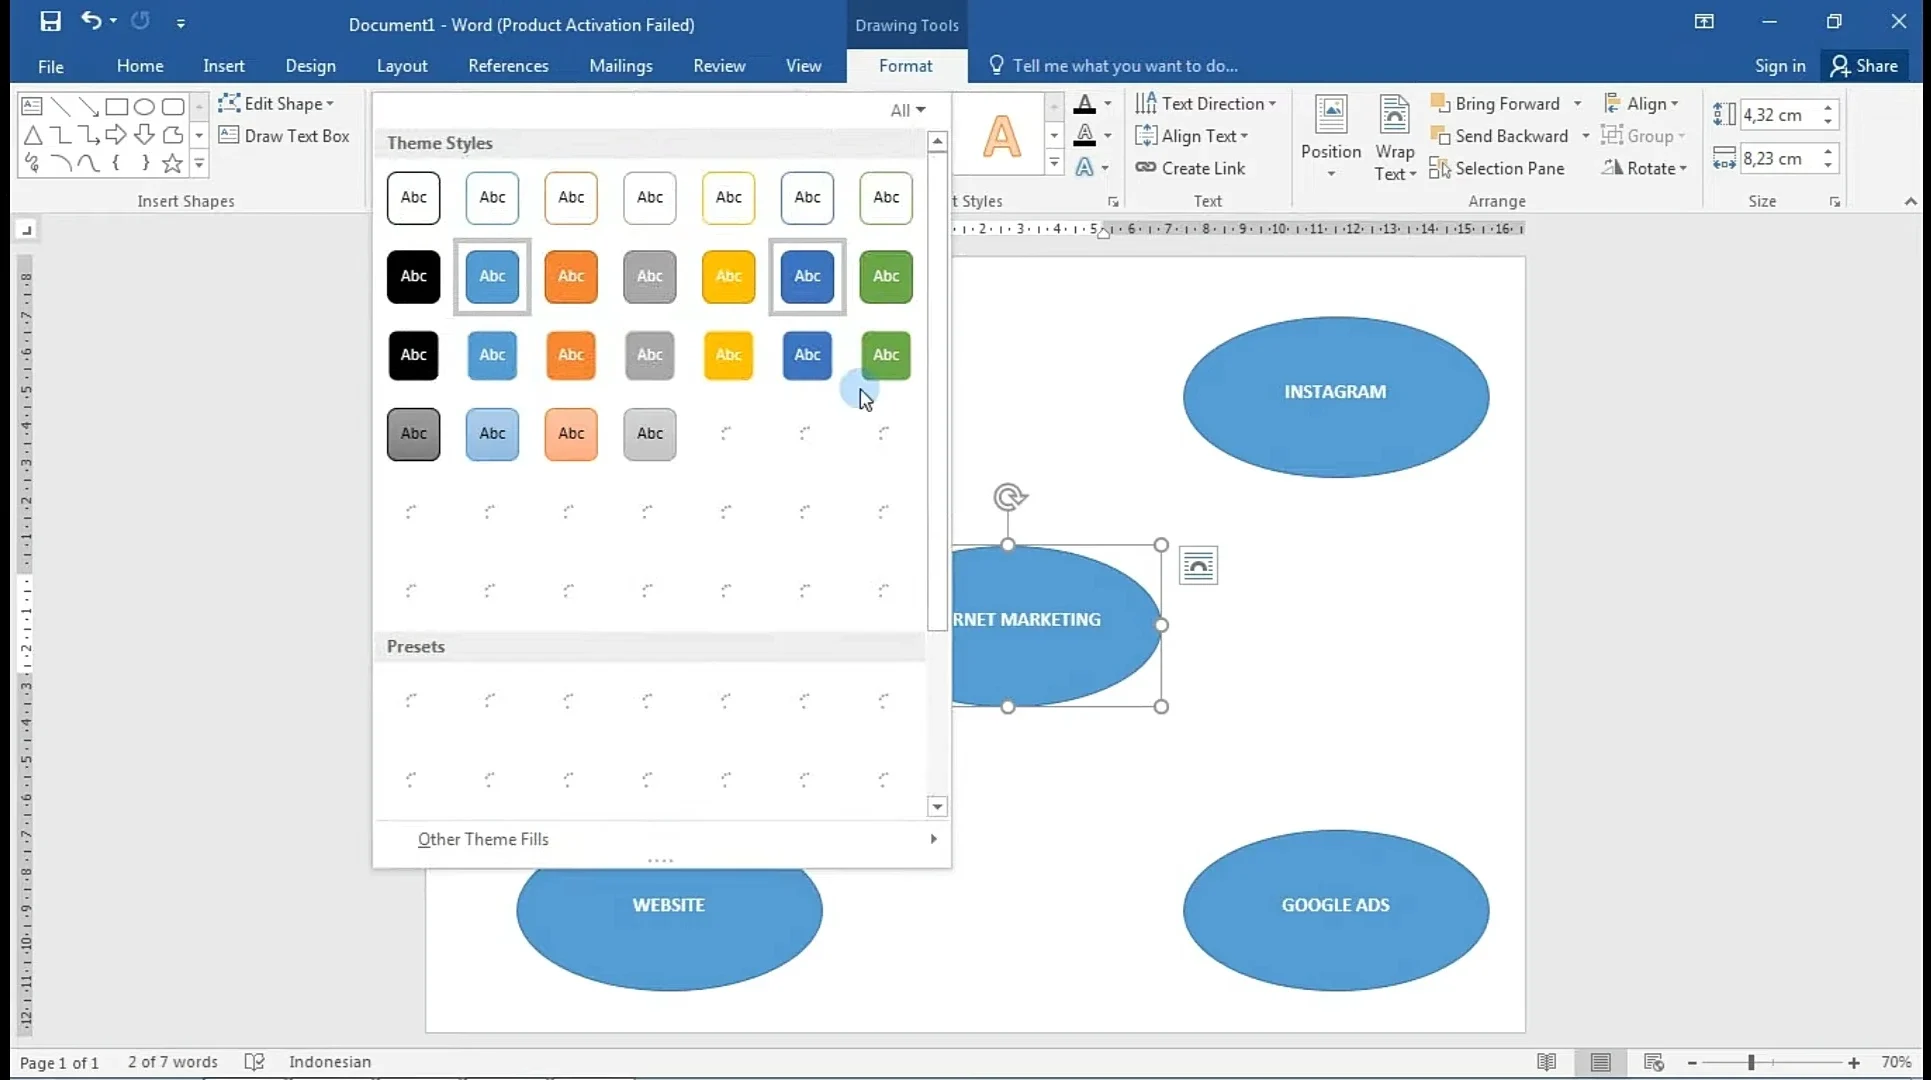Choose black filled style in third row
The height and width of the screenshot is (1080, 1931).
[414, 355]
